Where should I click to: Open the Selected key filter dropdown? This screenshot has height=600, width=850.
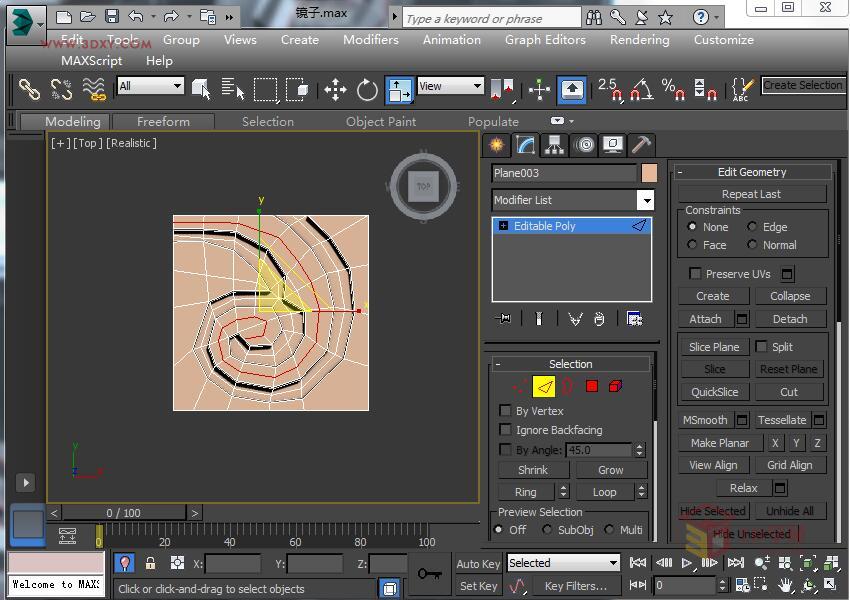(x=613, y=563)
